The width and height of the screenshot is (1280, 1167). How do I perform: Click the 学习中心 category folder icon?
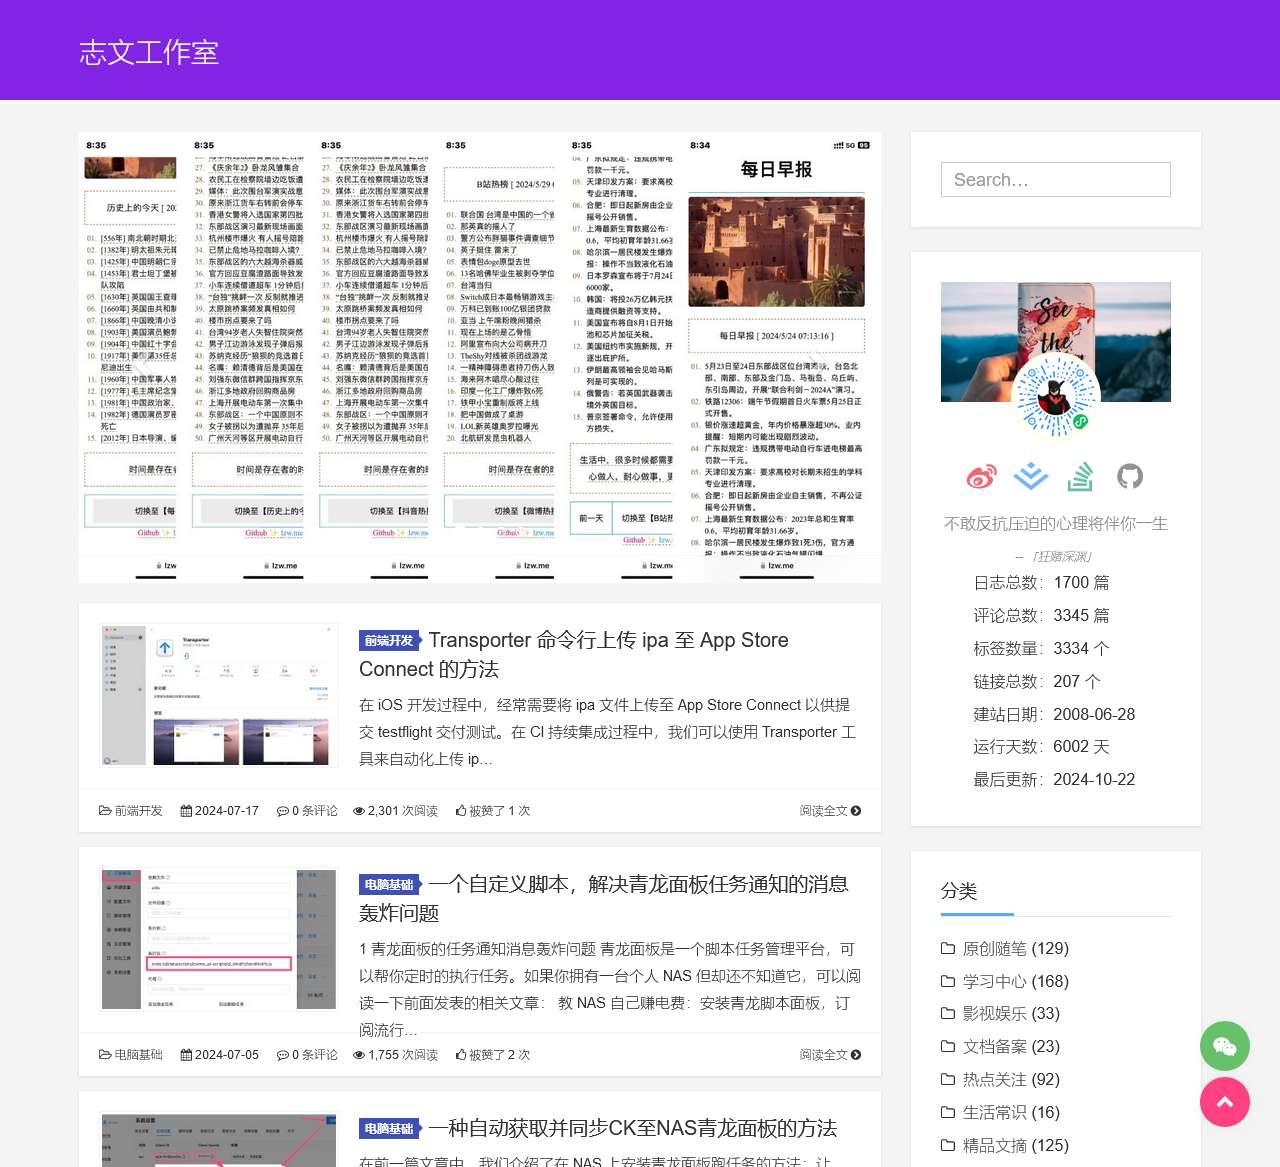(x=948, y=981)
